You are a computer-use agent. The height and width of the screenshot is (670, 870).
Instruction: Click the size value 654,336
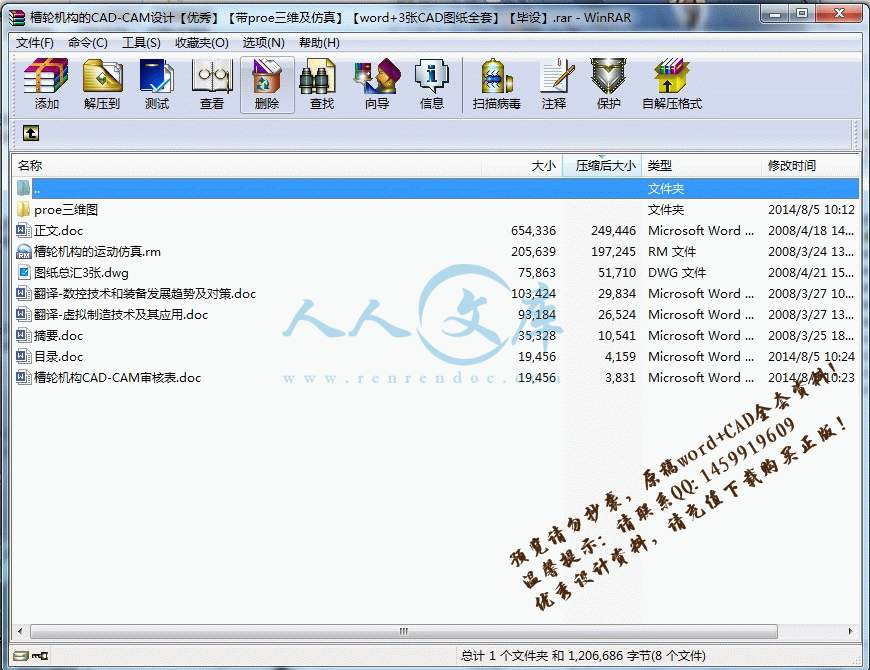(x=533, y=231)
